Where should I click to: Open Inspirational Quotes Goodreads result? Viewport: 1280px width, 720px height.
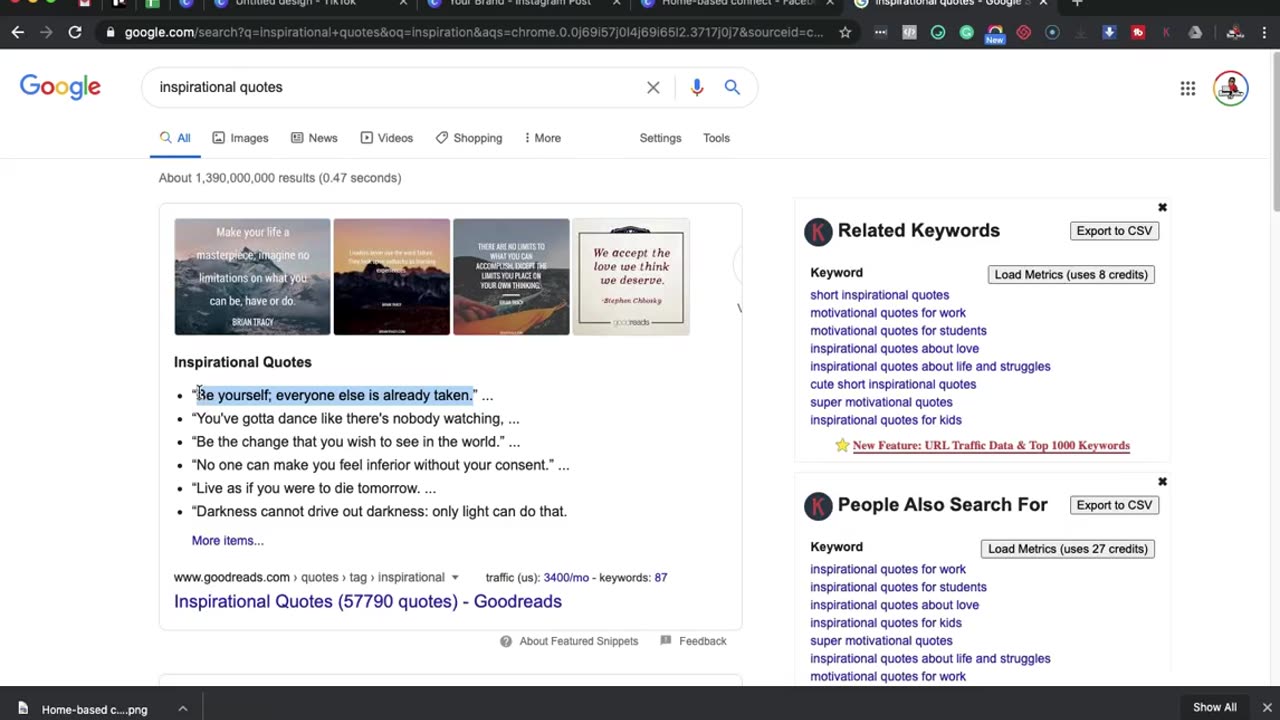(x=368, y=601)
